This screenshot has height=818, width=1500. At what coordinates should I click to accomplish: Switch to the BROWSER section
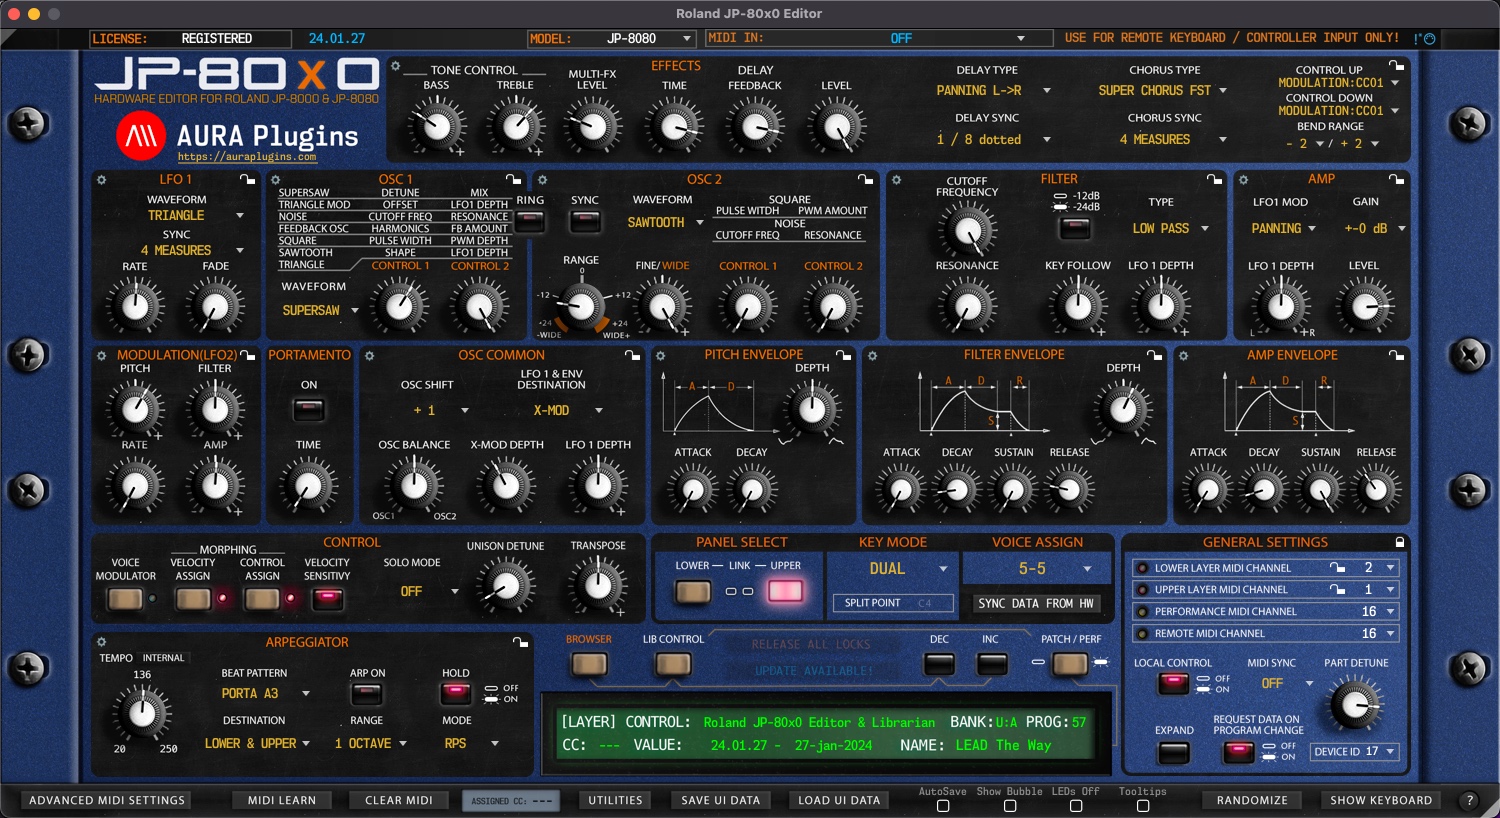click(x=589, y=663)
